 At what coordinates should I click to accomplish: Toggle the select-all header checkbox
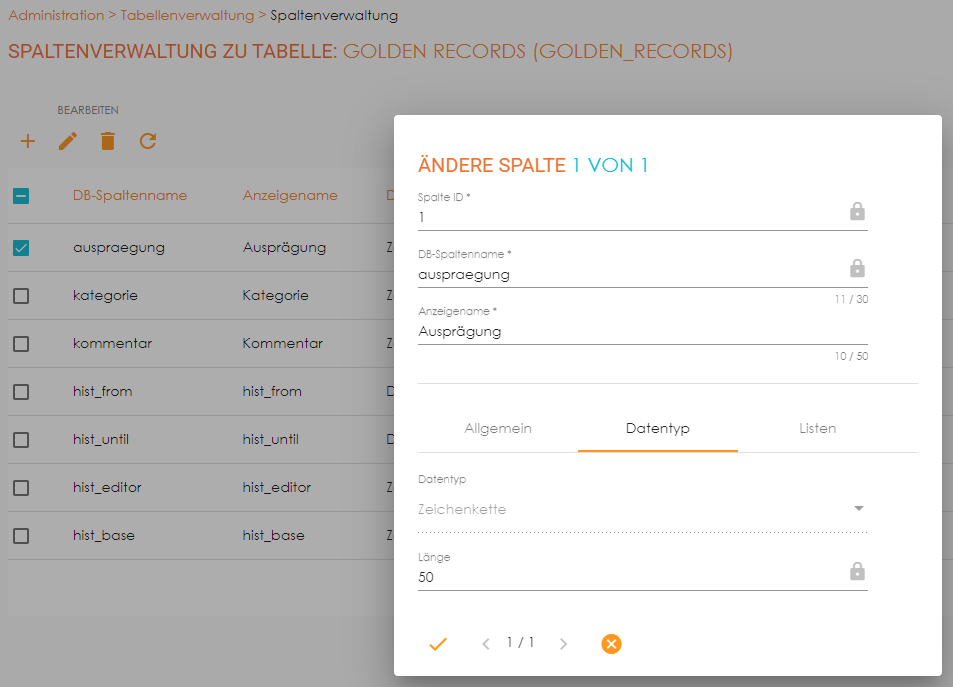tap(21, 196)
